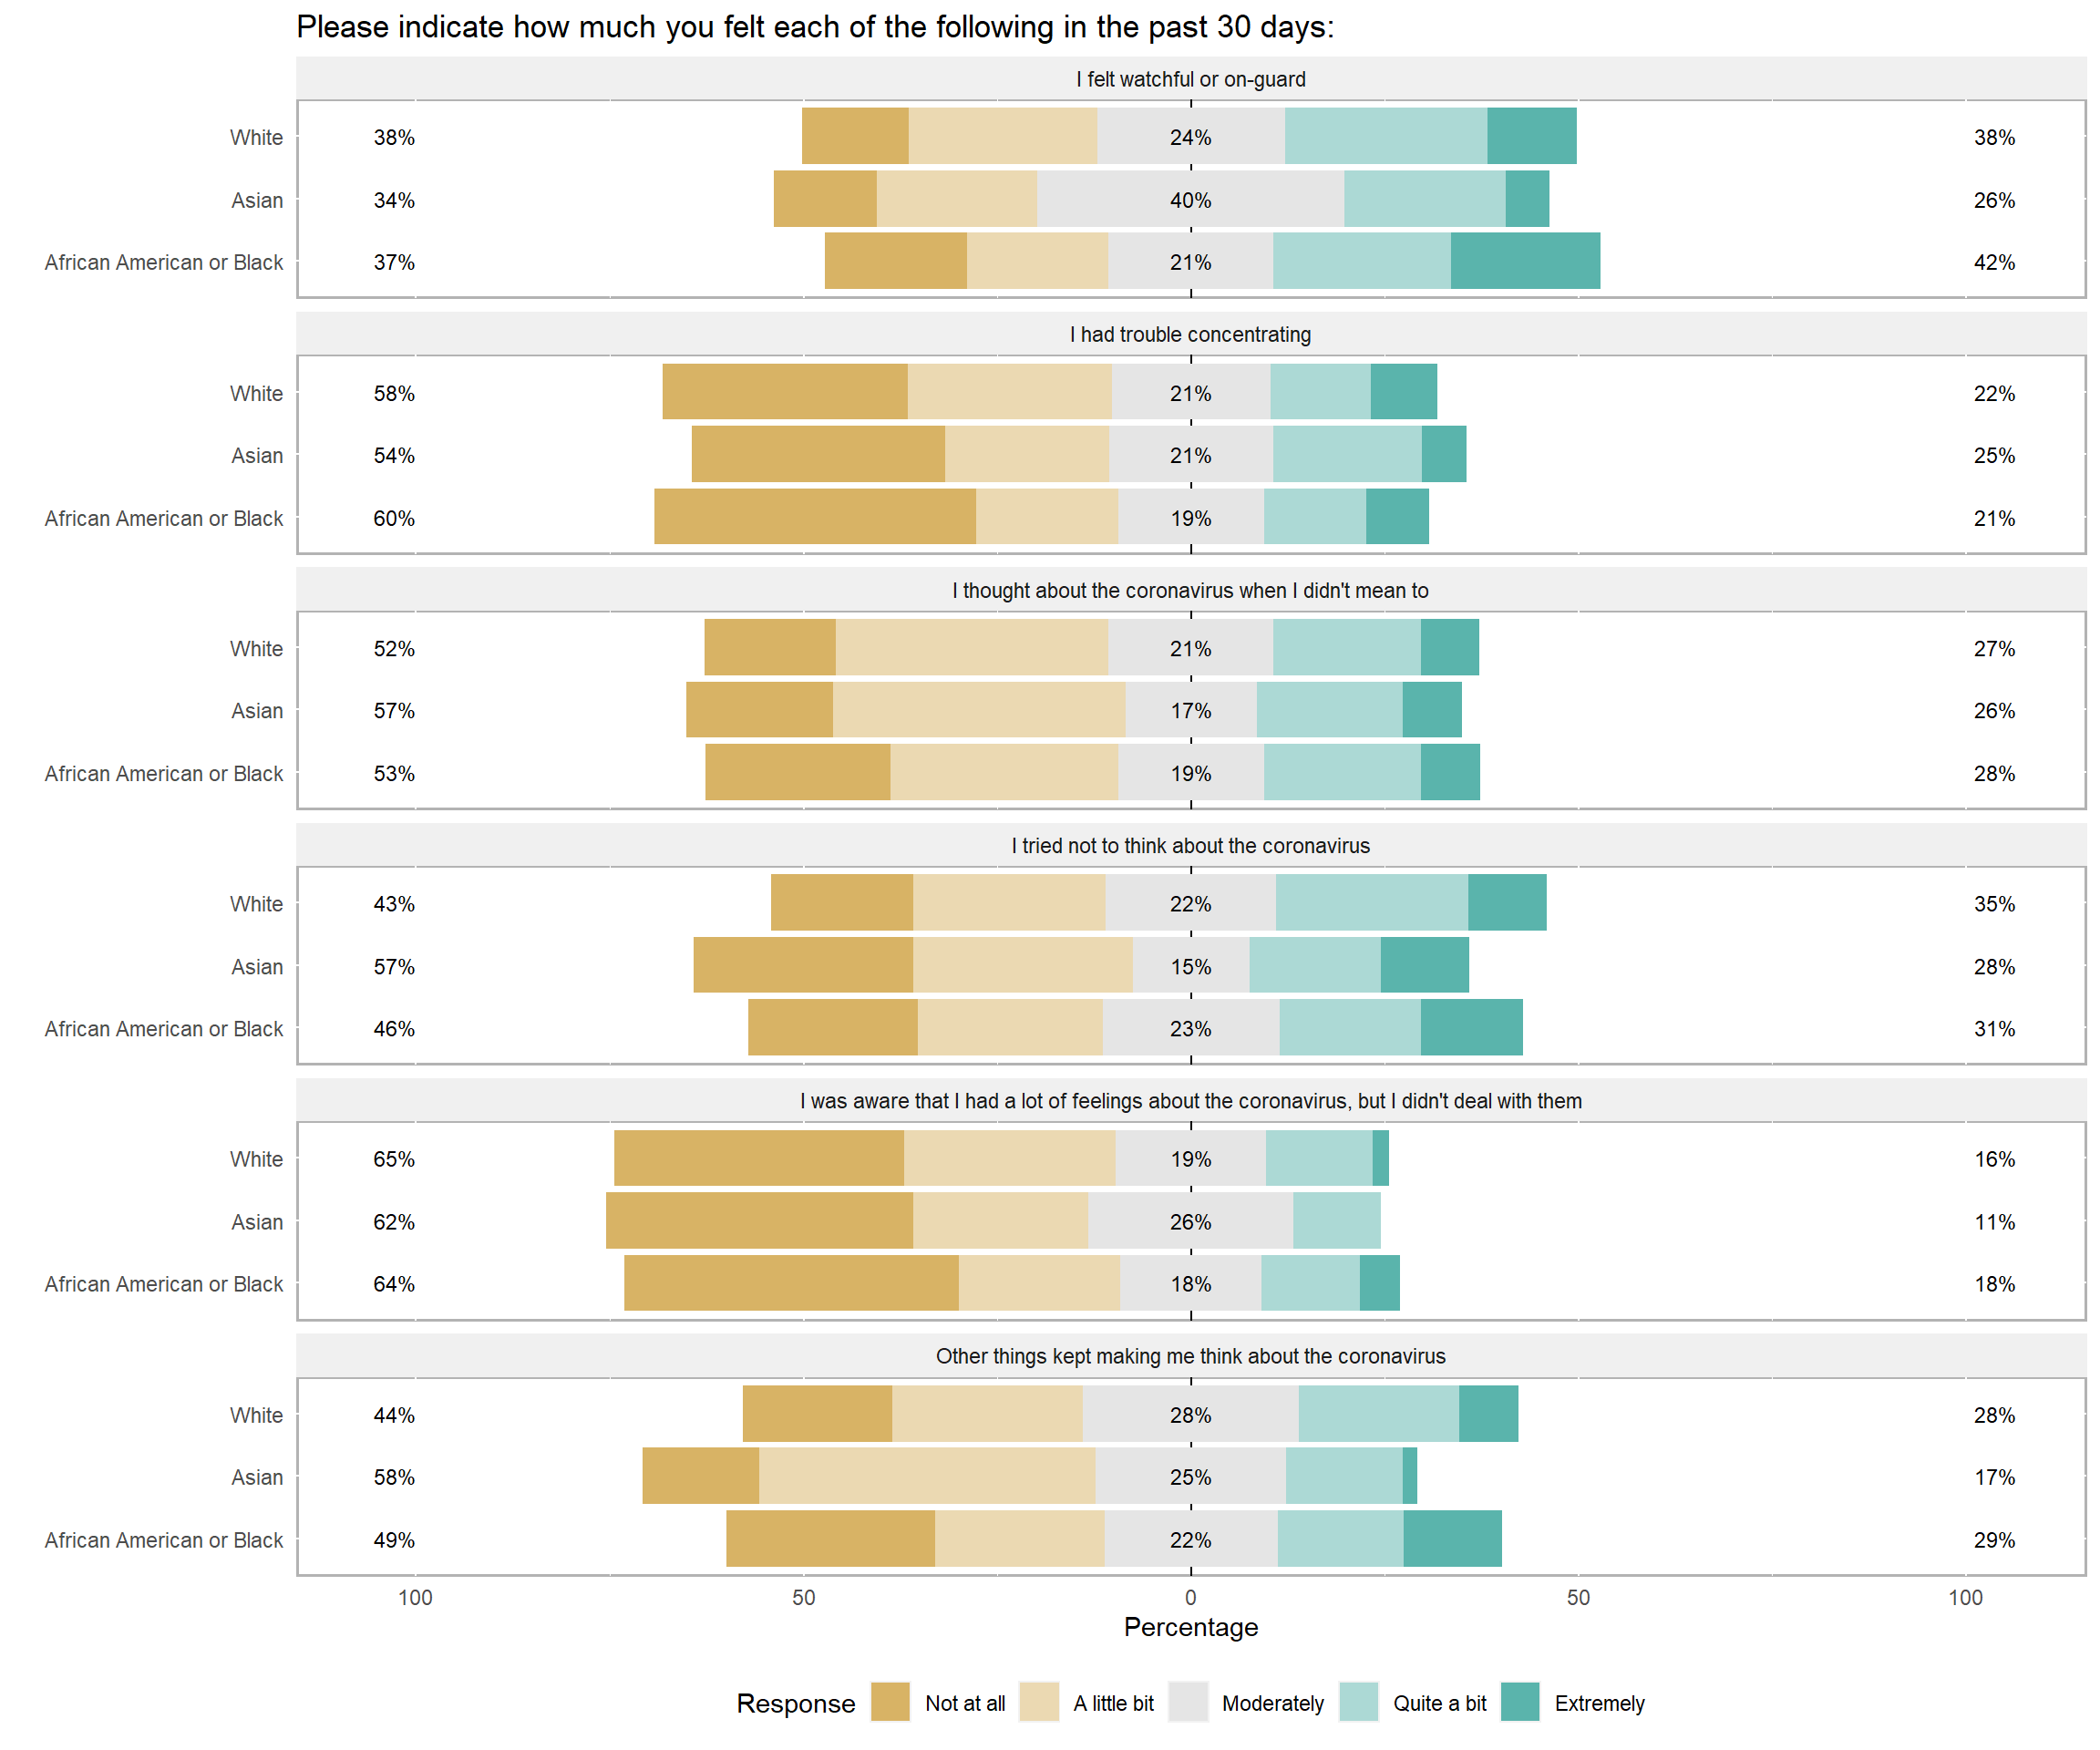Image resolution: width=2100 pixels, height=1750 pixels.
Task: Click the 'Response' legend title
Action: [x=796, y=1704]
